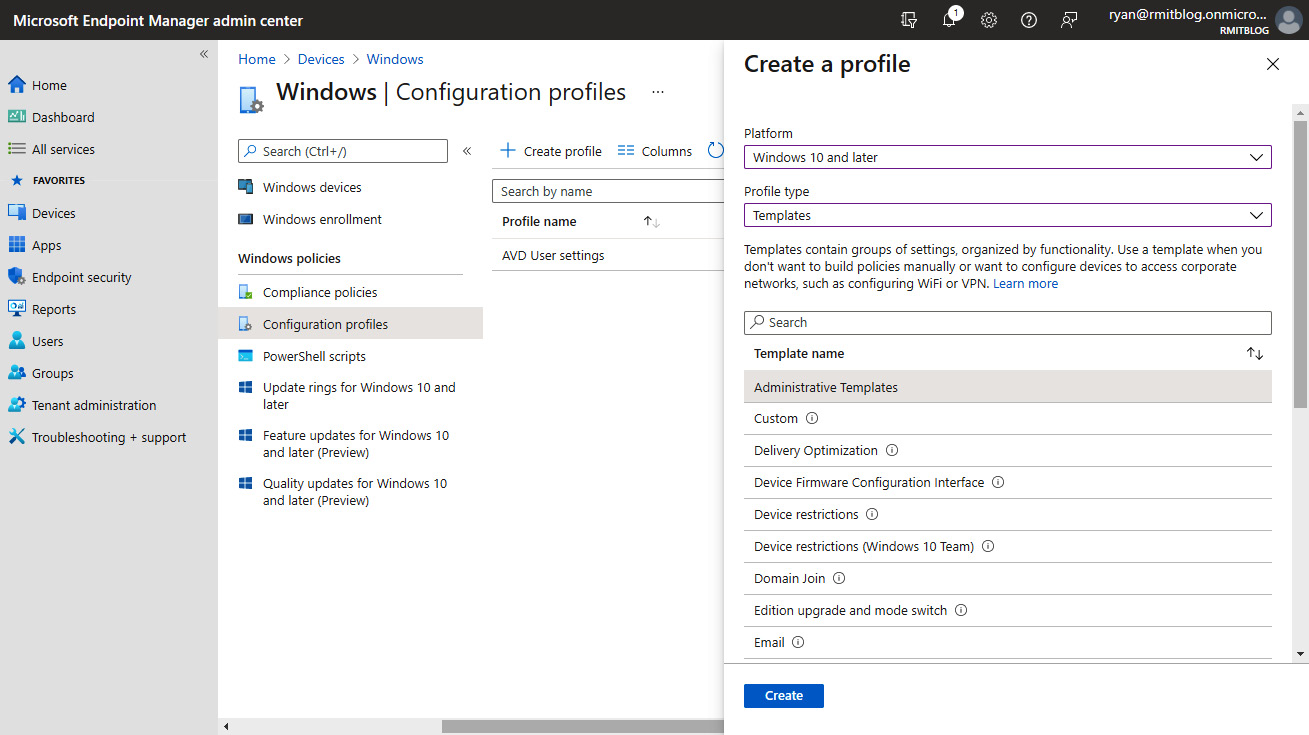Collapse the Windows blade menu chevron
Screen dimensions: 1309x735
[x=467, y=151]
